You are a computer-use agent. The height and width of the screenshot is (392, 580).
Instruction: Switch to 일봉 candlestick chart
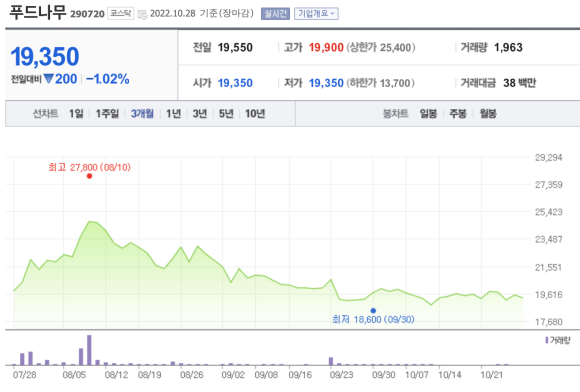tap(428, 114)
